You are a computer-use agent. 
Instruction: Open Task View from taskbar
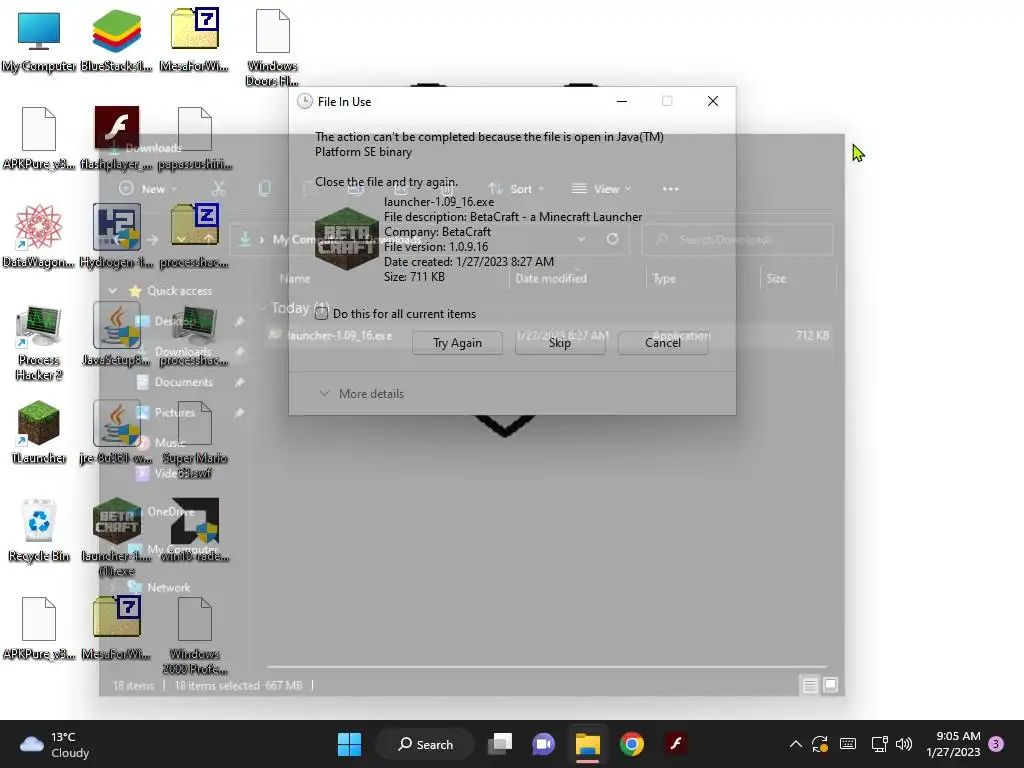coord(501,744)
